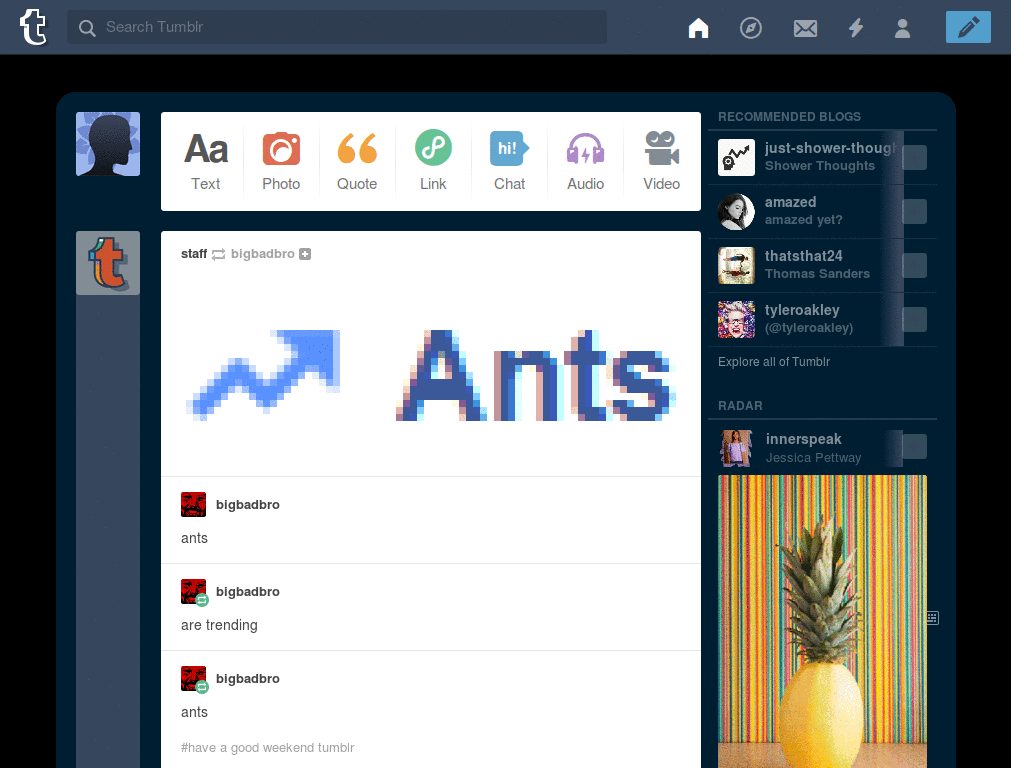Follow tyleroakley with its side button
Screen dimensions: 1024x768
click(x=914, y=320)
